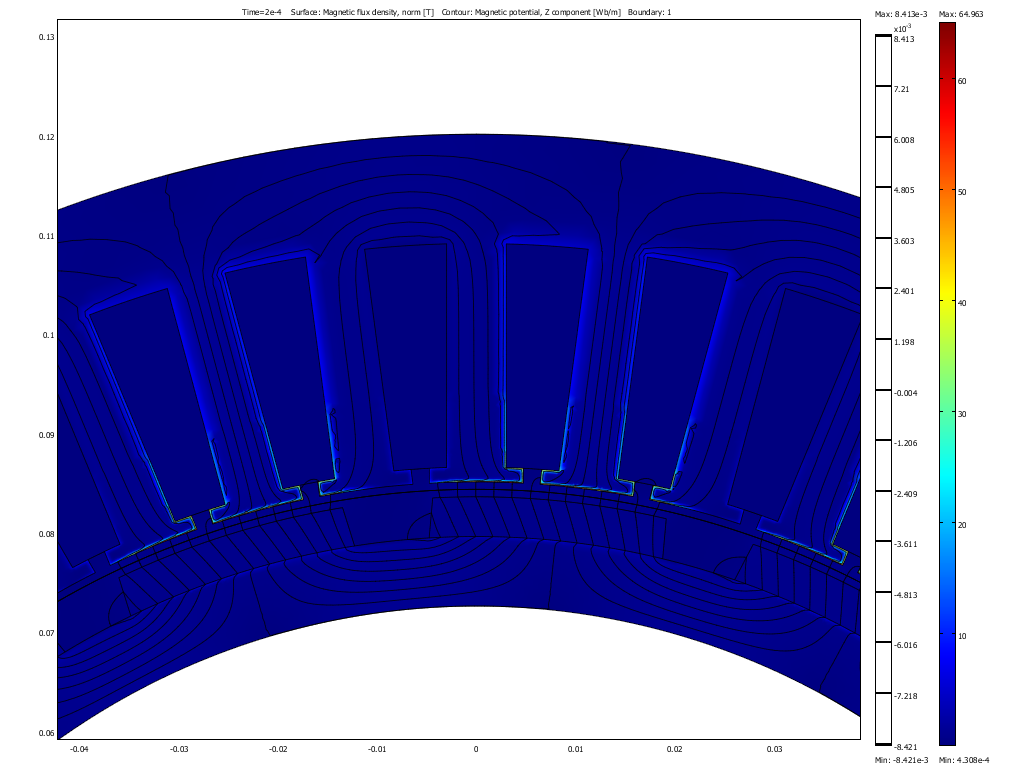
Task: Select the -0.04 tick on the horizontal axis
Action: [x=79, y=748]
